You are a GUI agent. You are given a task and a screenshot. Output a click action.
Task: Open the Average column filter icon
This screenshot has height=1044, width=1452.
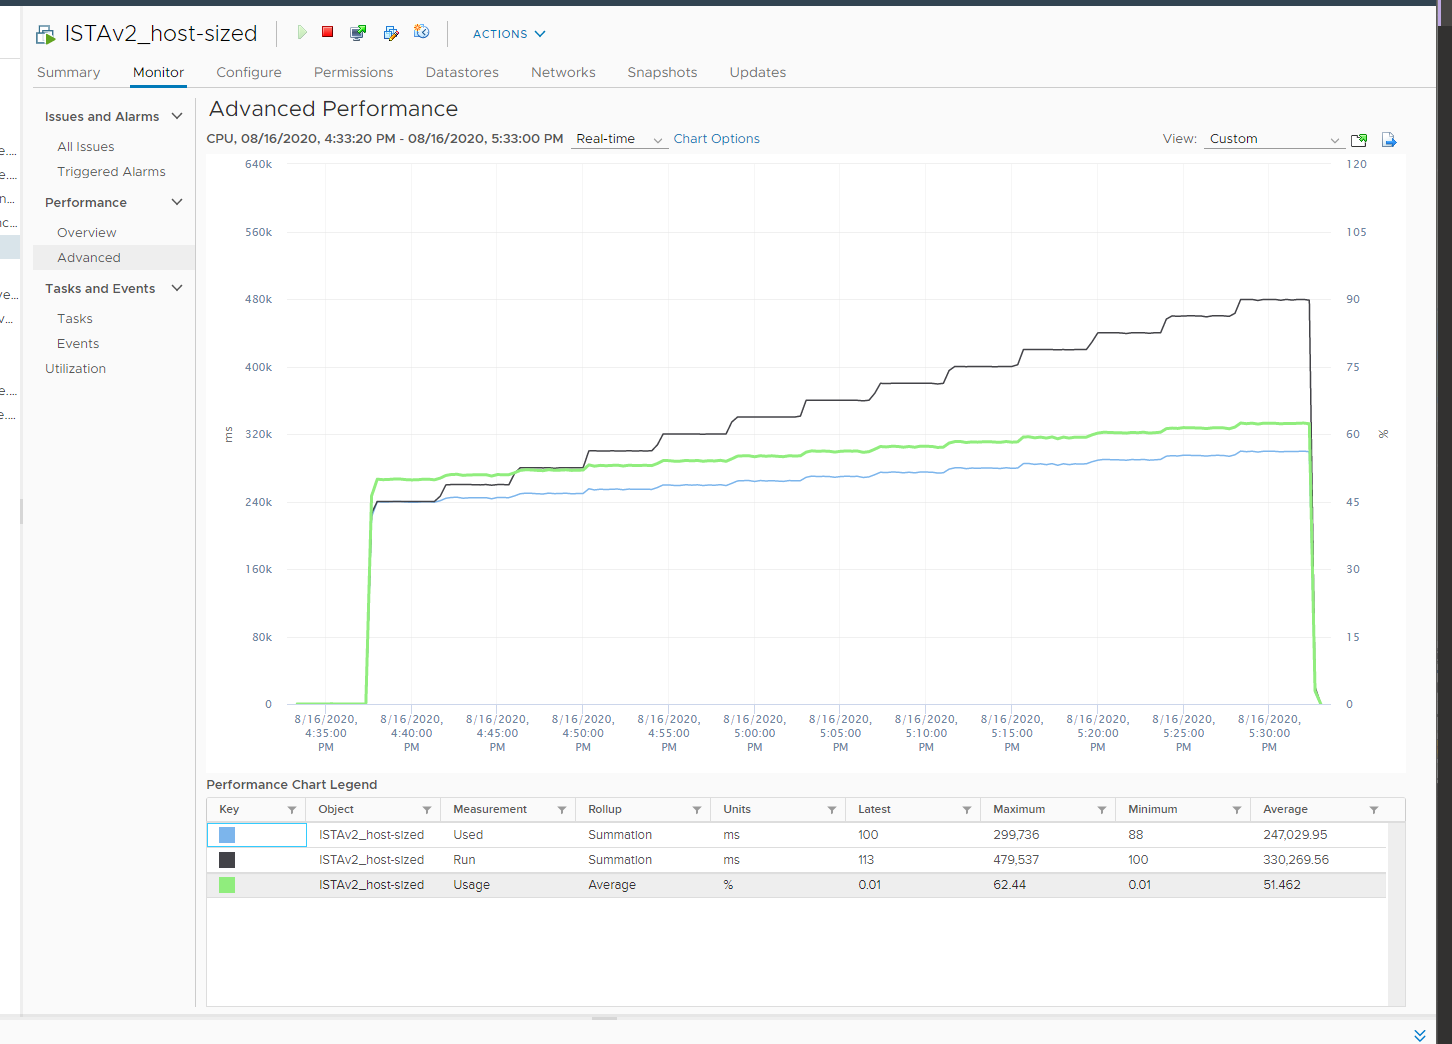point(1374,810)
